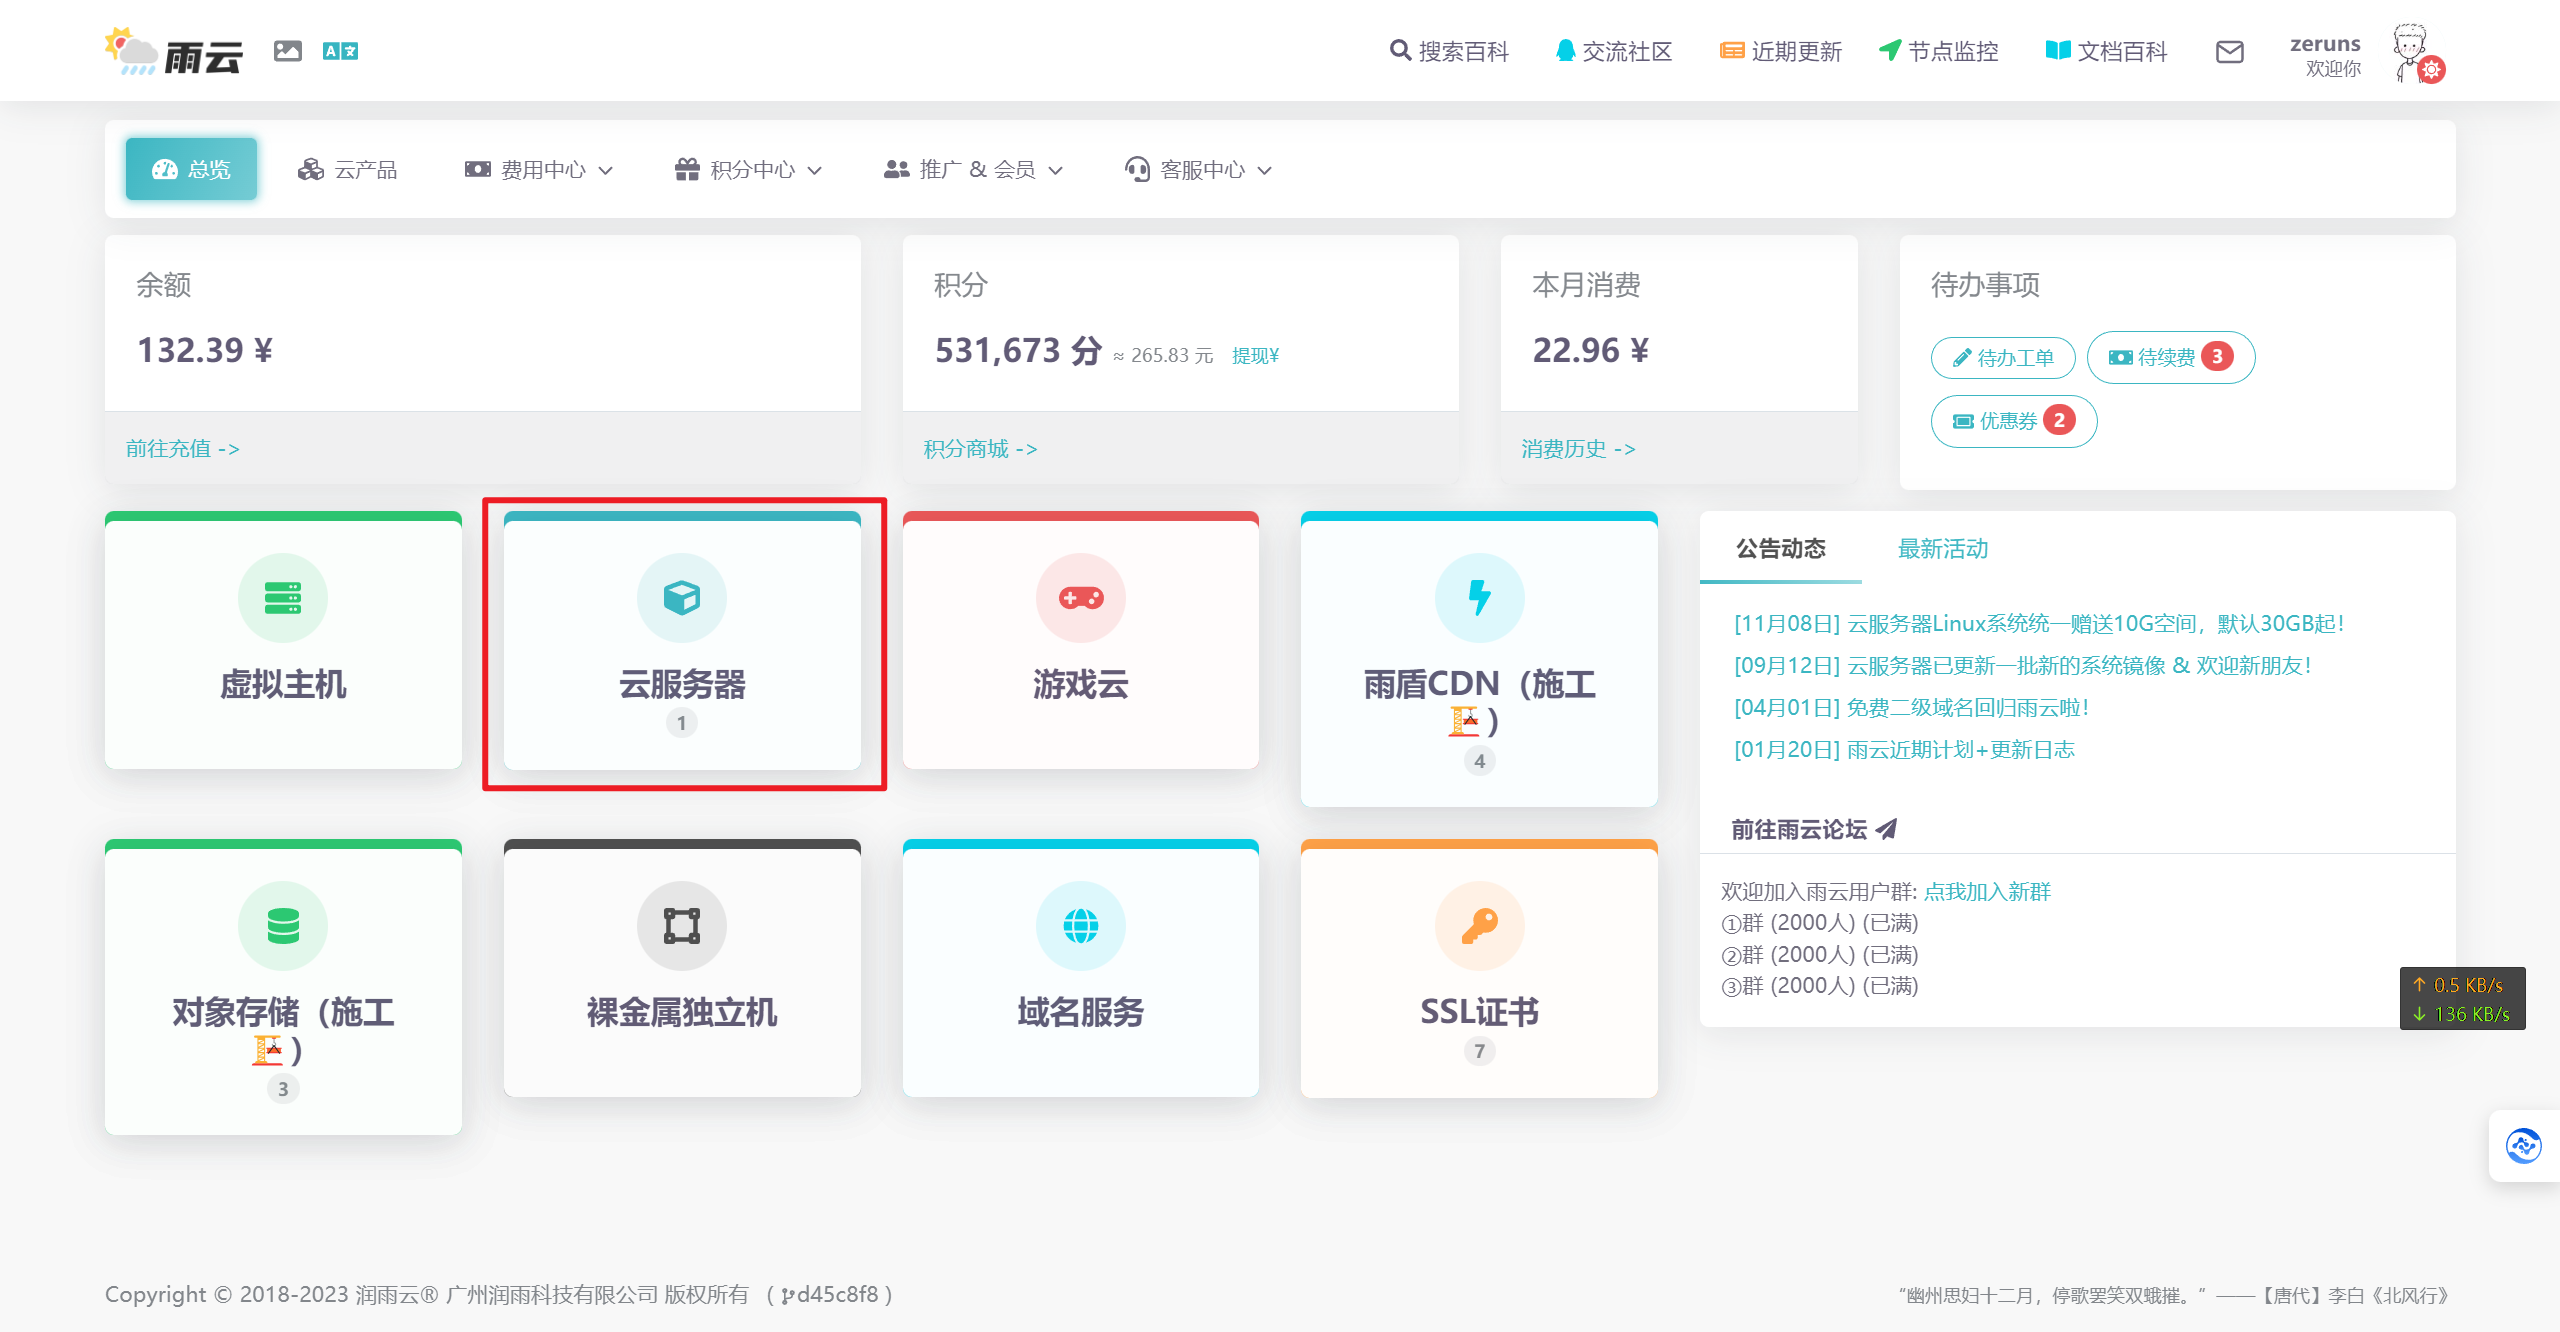The width and height of the screenshot is (2560, 1332).
Task: Click the 对象存储 database icon
Action: tap(283, 926)
